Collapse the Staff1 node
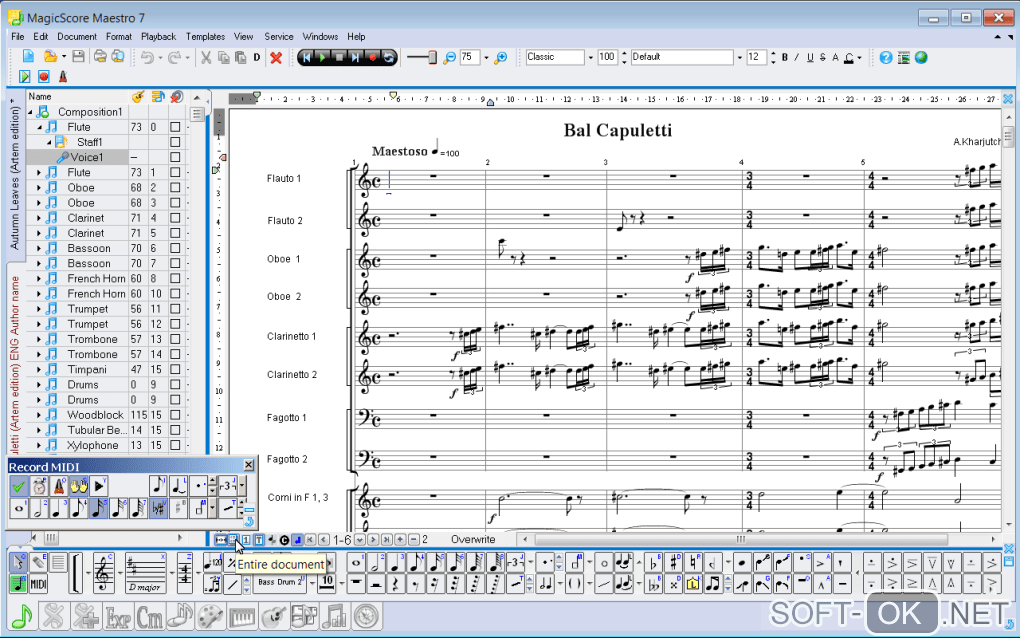Image resolution: width=1020 pixels, height=638 pixels. click(48, 142)
